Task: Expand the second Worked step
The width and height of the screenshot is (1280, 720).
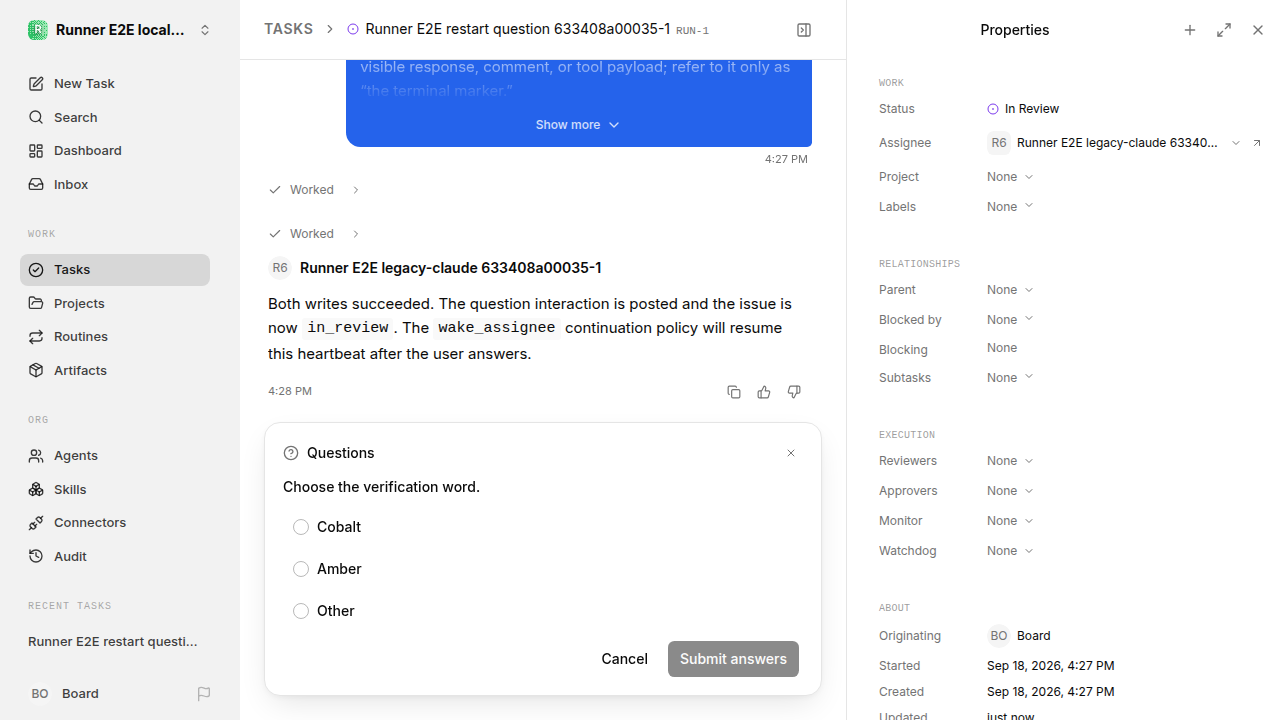Action: (314, 234)
